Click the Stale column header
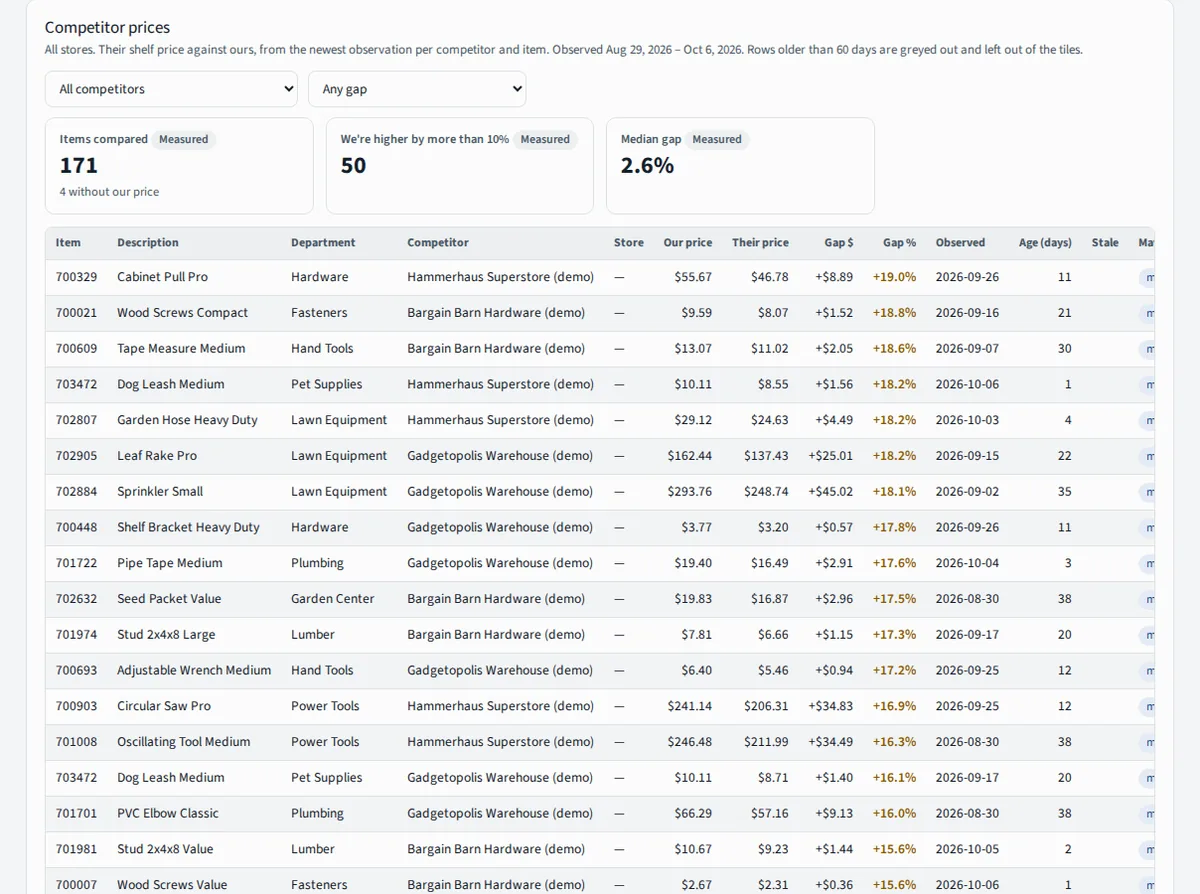This screenshot has width=1200, height=894. pos(1105,243)
